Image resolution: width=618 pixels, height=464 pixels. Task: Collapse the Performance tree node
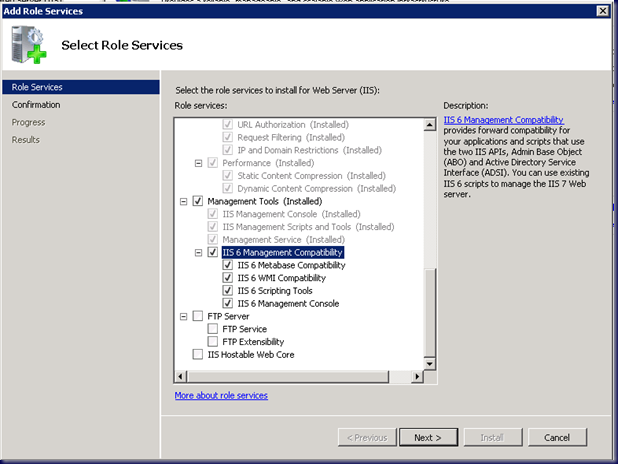198,163
